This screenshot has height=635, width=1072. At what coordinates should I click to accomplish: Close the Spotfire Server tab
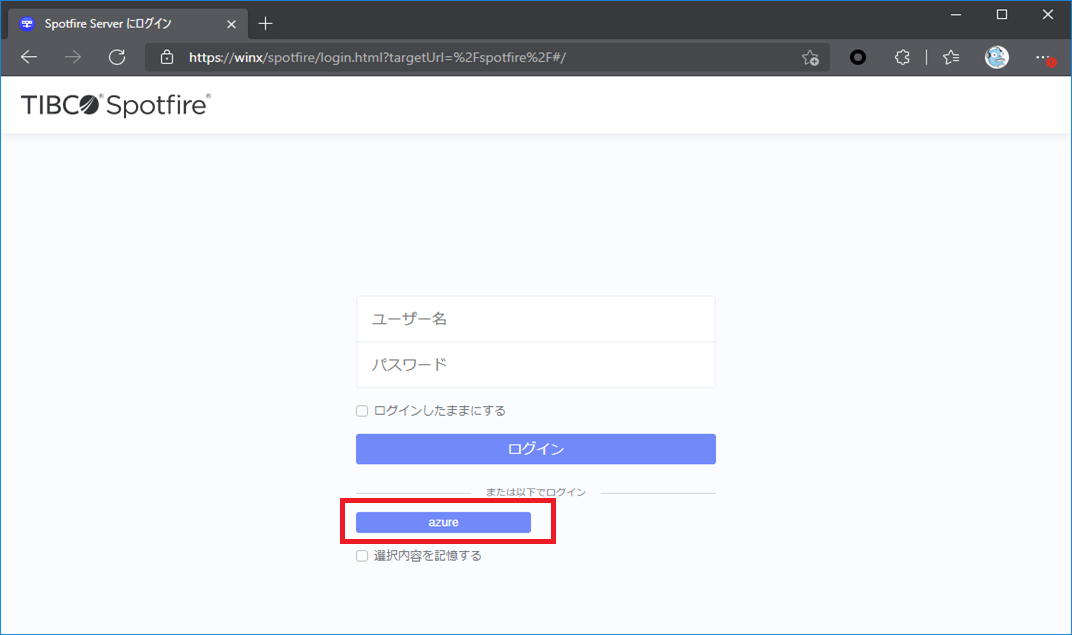point(231,24)
